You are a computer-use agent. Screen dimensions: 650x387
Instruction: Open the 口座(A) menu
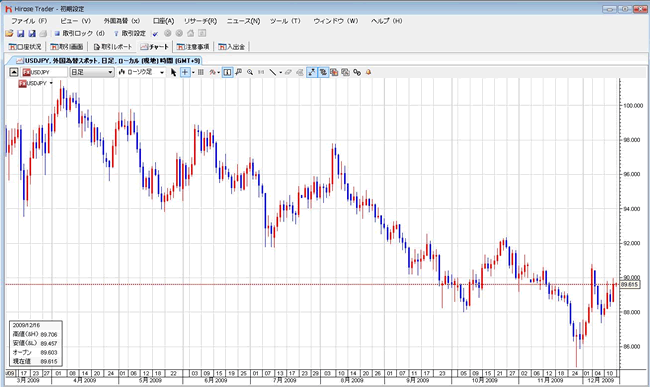tap(163, 21)
